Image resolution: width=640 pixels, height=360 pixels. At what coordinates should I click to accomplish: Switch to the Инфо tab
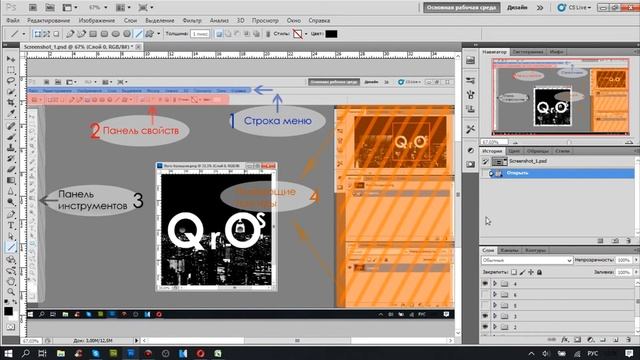556,52
